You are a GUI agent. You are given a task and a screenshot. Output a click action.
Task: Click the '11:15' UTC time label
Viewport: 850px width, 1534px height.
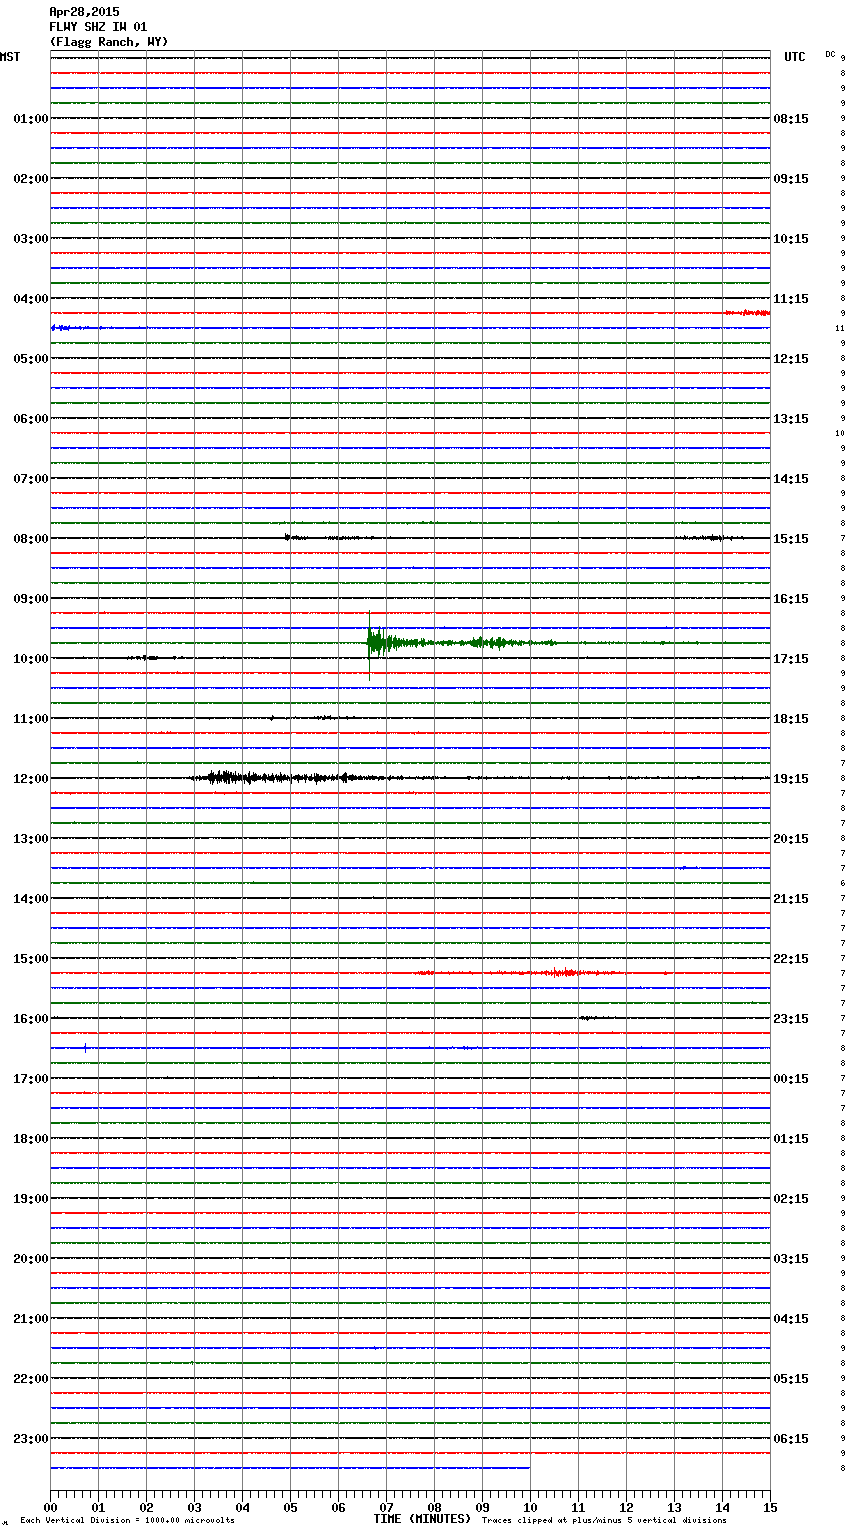791,299
